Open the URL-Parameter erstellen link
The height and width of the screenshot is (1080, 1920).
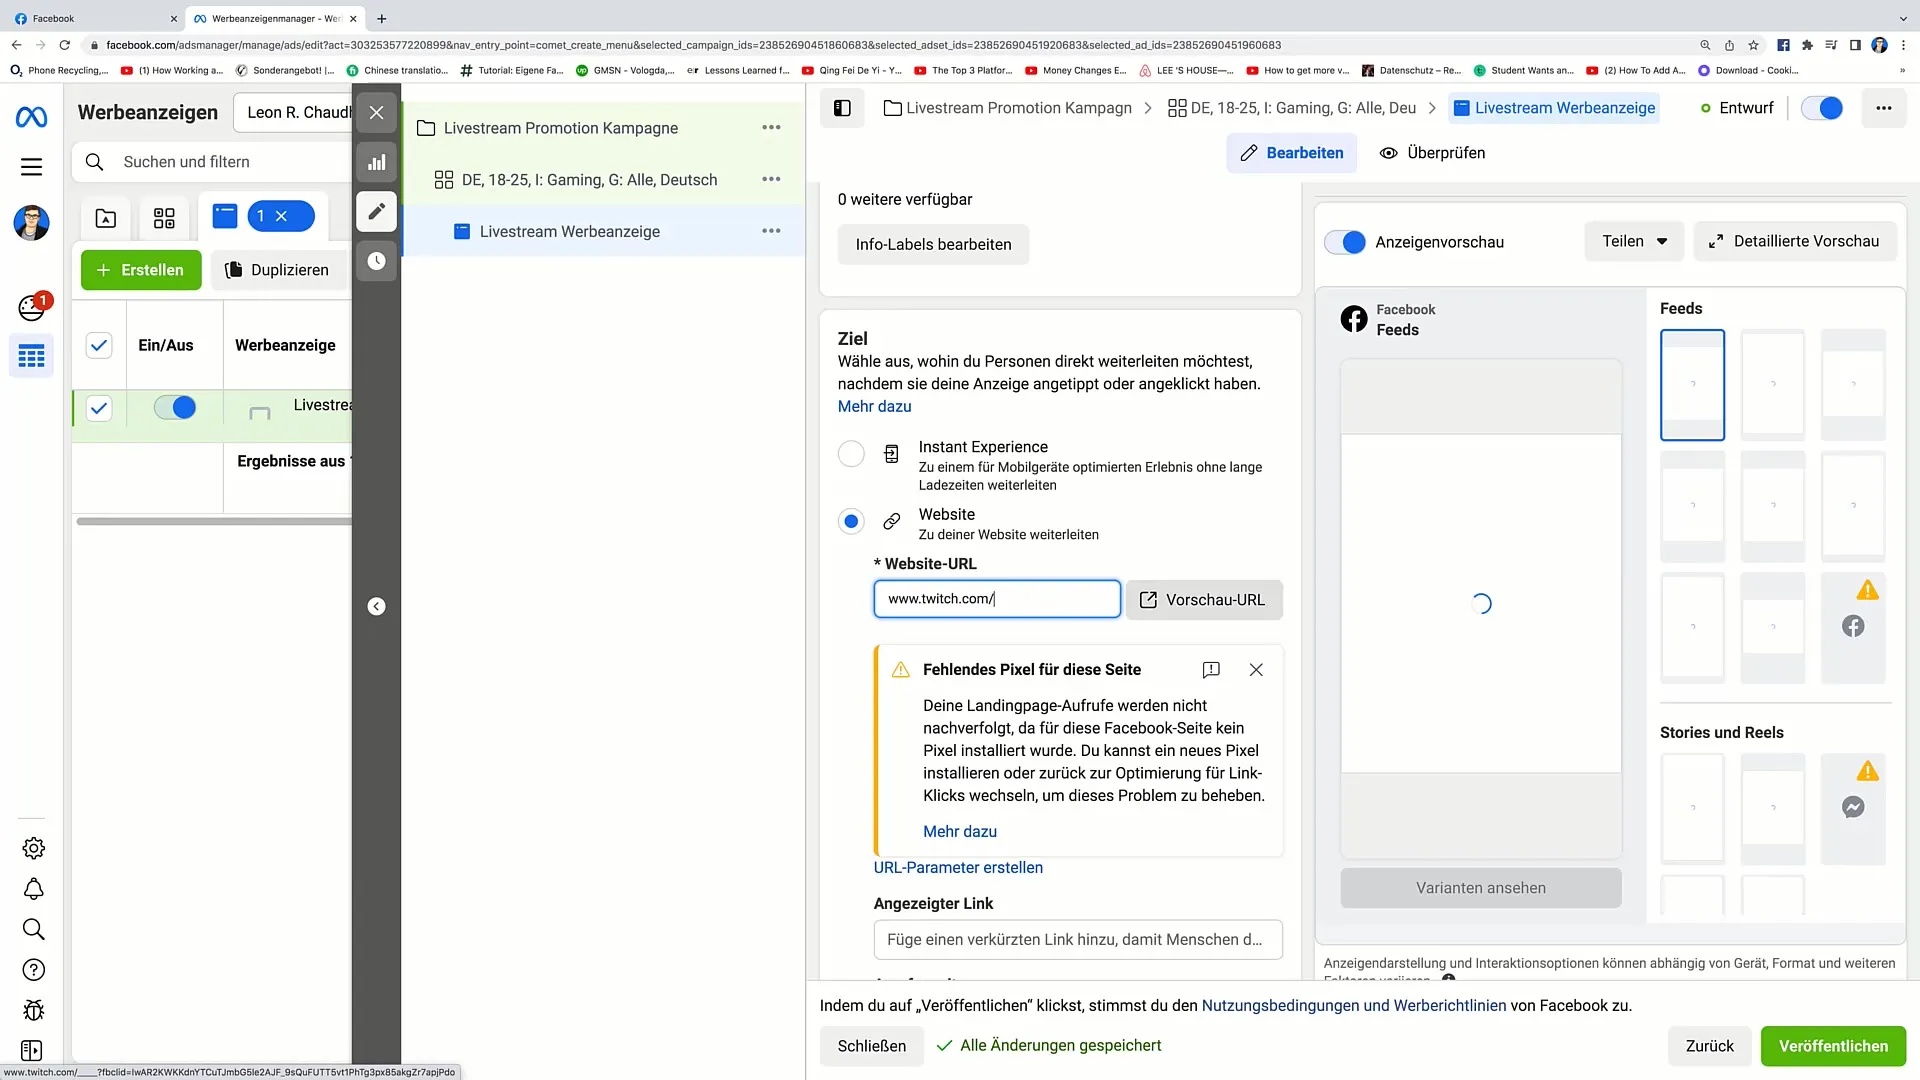coord(958,868)
